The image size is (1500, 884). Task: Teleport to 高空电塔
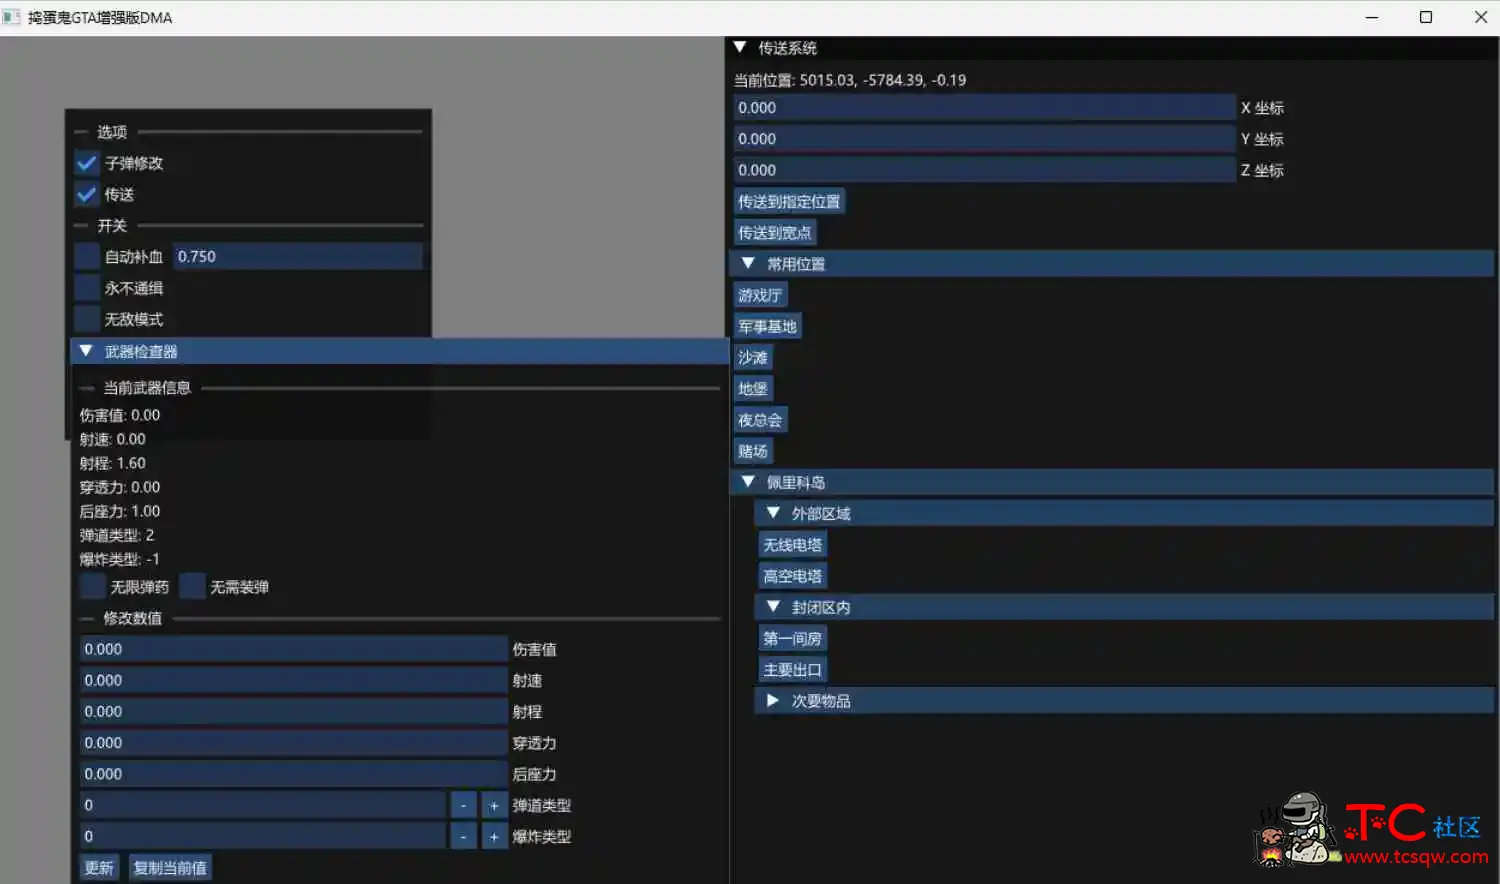tap(792, 576)
